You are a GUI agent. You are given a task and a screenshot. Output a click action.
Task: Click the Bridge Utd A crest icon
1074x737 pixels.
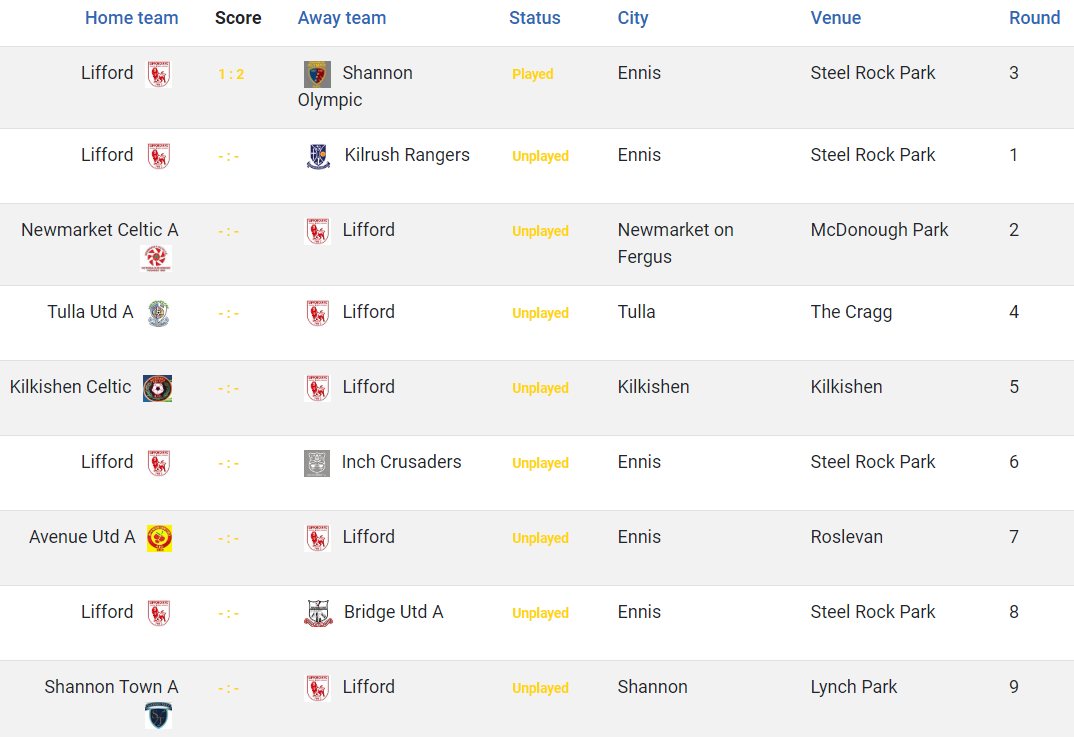click(319, 614)
